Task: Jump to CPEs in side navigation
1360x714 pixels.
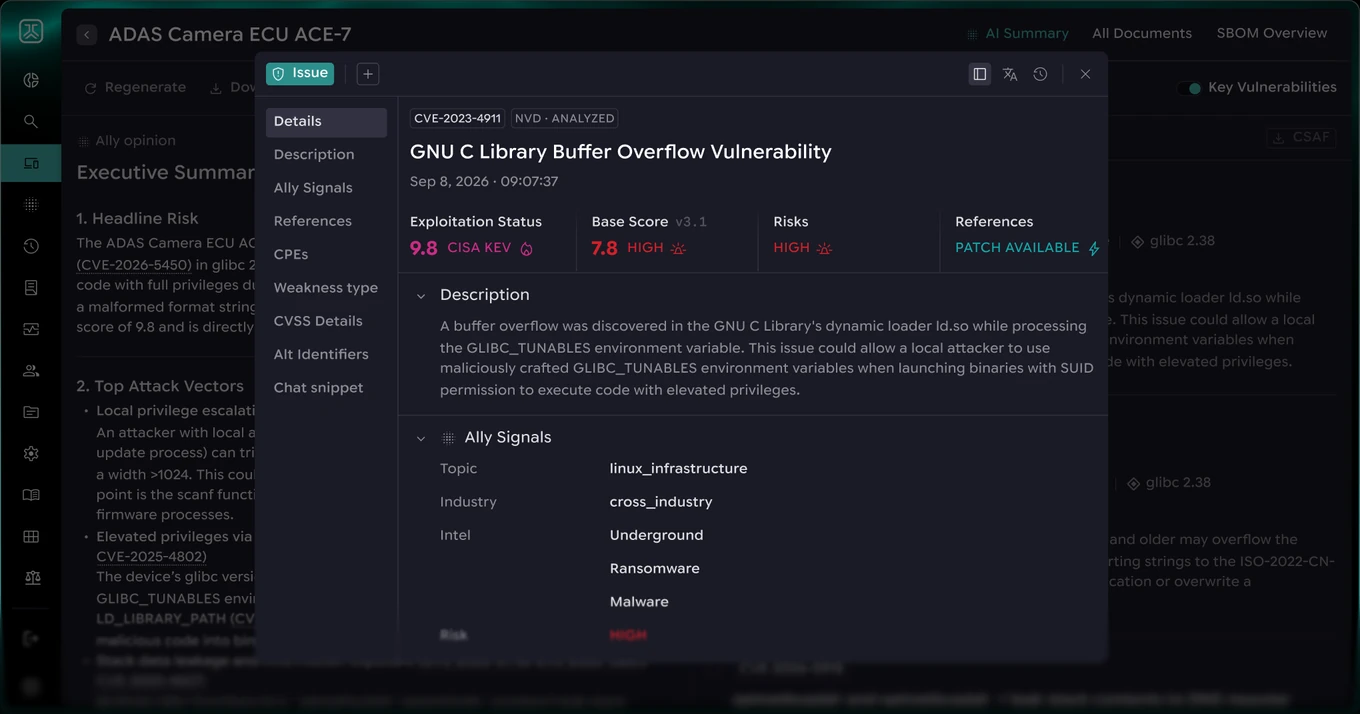Action: pyautogui.click(x=291, y=255)
